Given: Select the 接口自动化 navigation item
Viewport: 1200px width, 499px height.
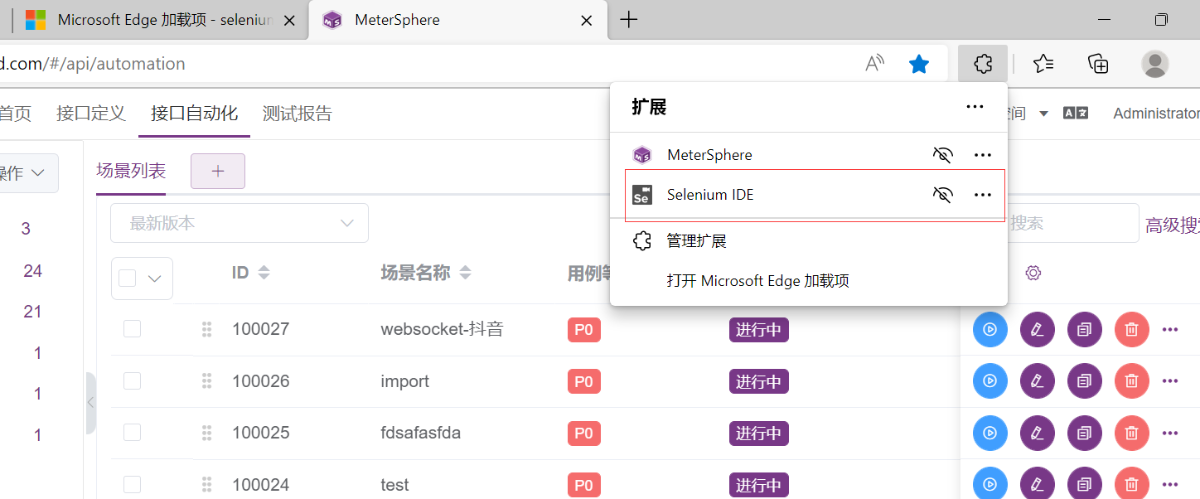Looking at the screenshot, I should 194,113.
